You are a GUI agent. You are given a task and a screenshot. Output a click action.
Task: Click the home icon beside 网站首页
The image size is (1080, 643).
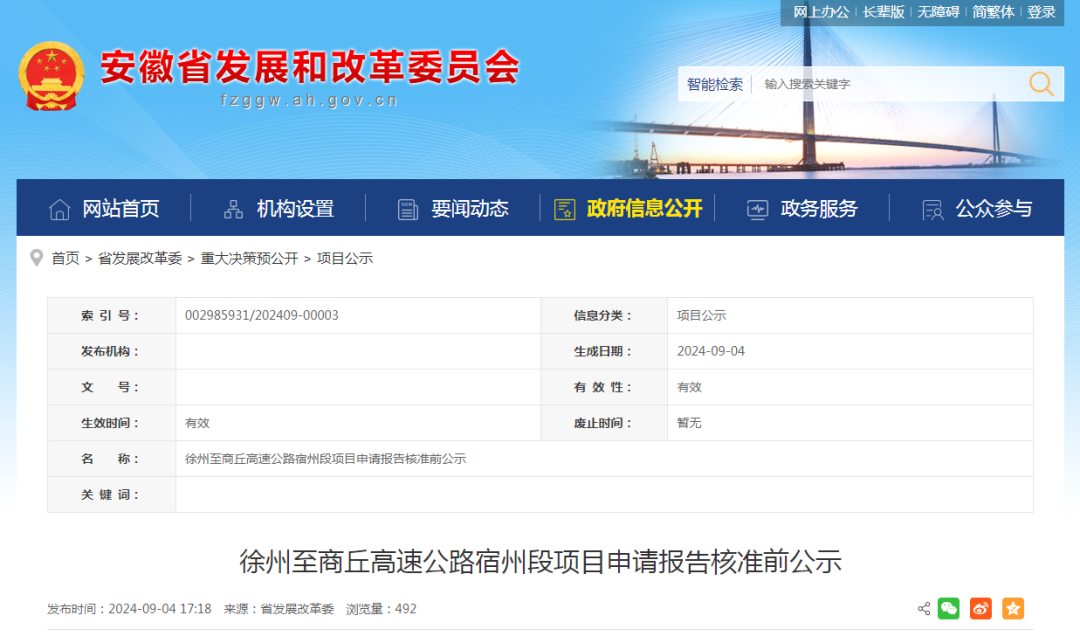click(59, 208)
